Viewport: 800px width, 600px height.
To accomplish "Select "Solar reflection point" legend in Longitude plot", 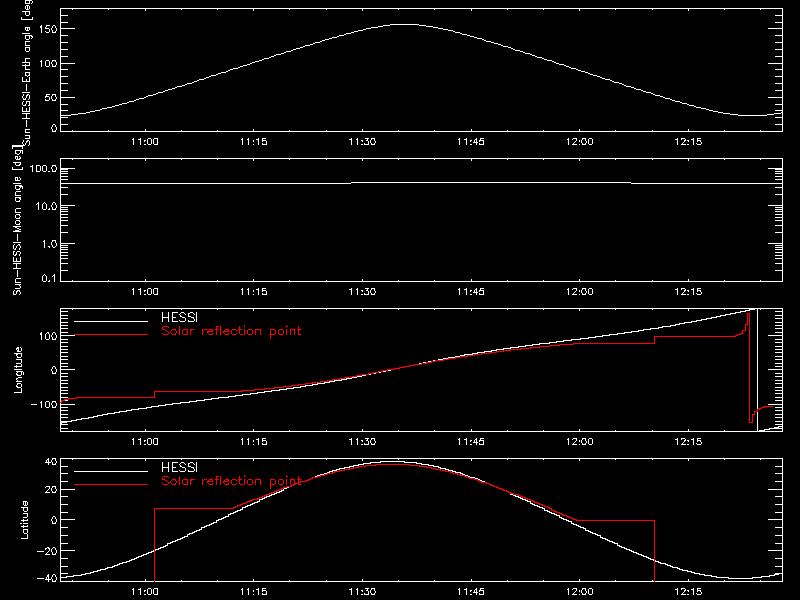I will (x=231, y=331).
